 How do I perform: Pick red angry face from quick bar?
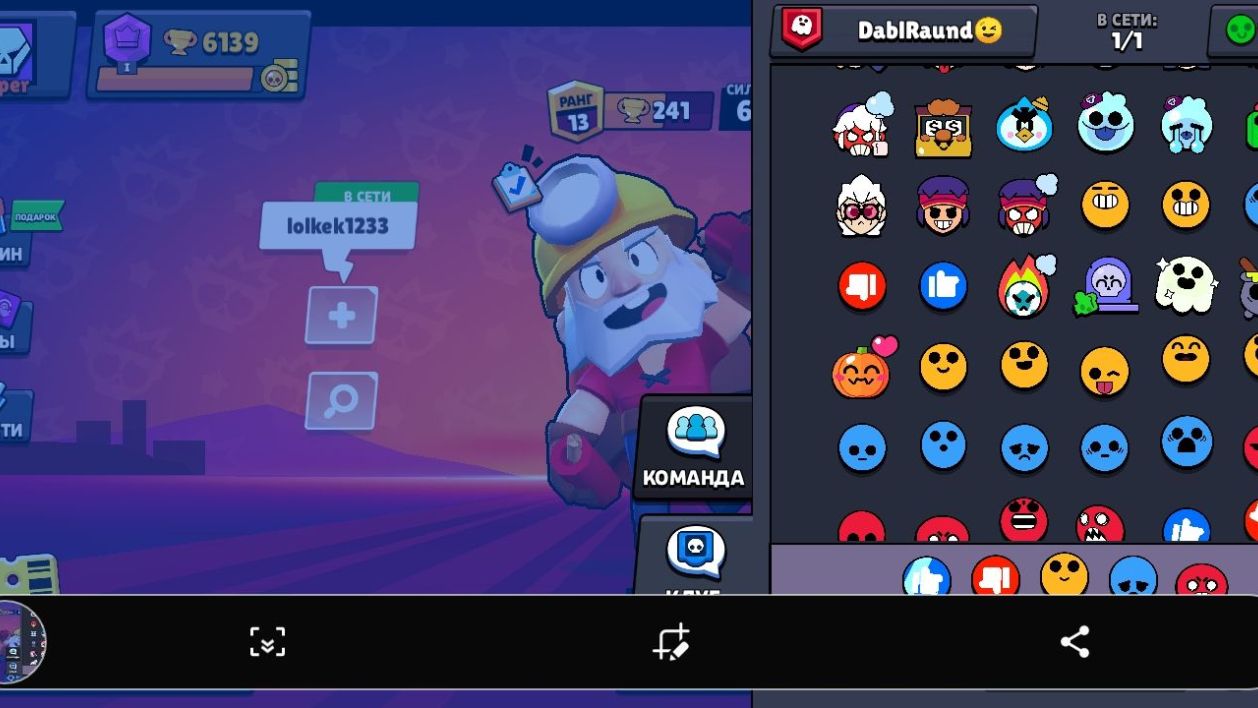1201,580
